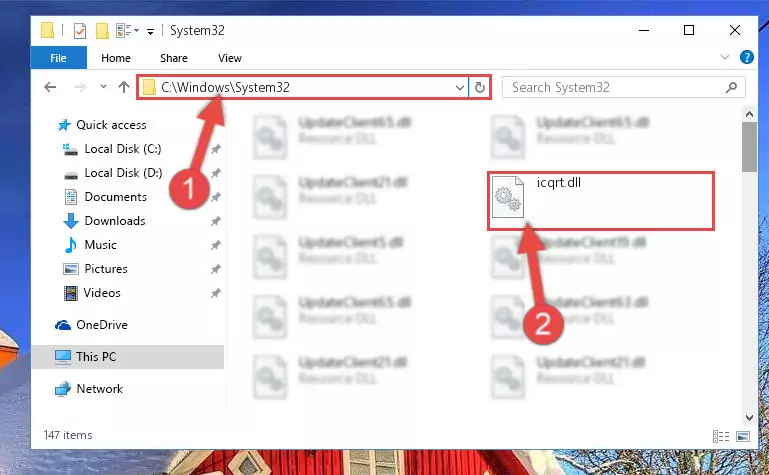Open the File menu
The width and height of the screenshot is (769, 475).
coord(58,58)
